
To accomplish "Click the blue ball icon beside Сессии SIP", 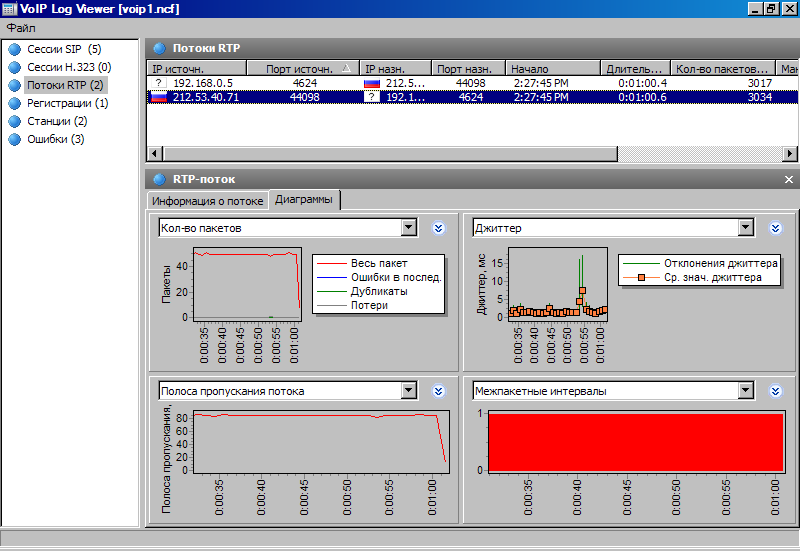I will pos(15,49).
